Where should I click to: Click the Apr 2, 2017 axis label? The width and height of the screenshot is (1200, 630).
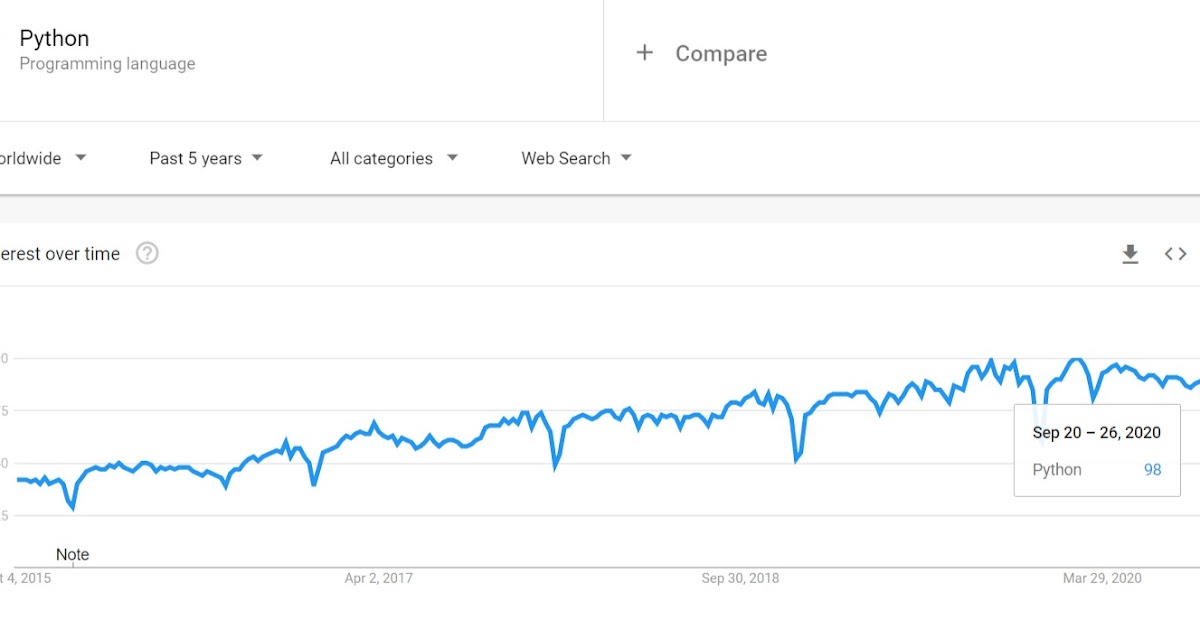(378, 578)
